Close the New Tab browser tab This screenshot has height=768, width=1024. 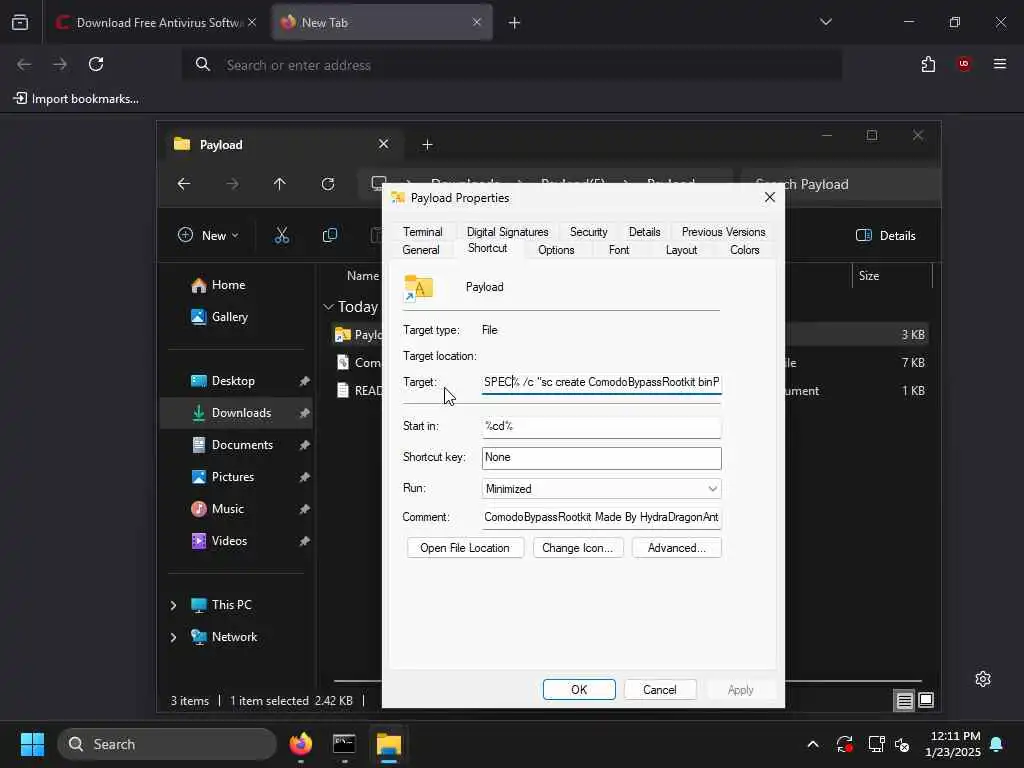pyautogui.click(x=477, y=22)
